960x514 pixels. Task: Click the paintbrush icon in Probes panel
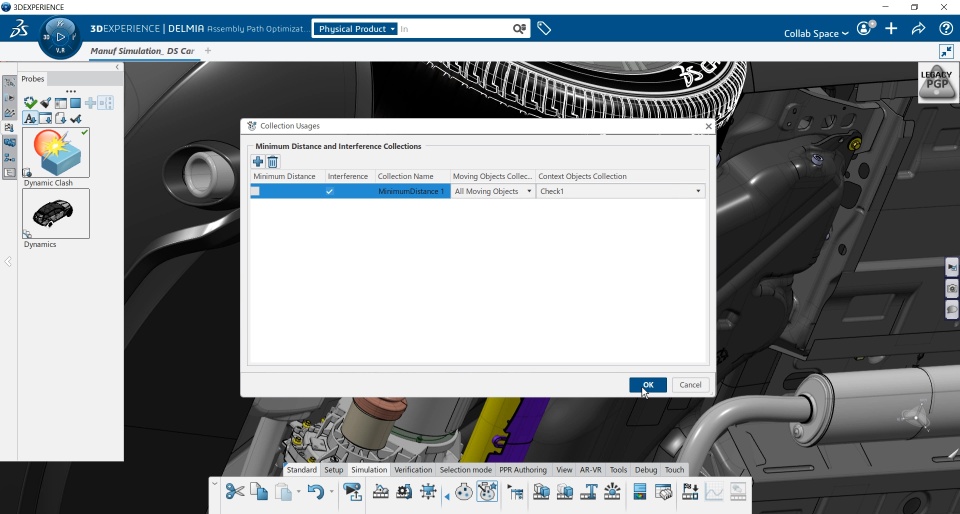coord(45,103)
